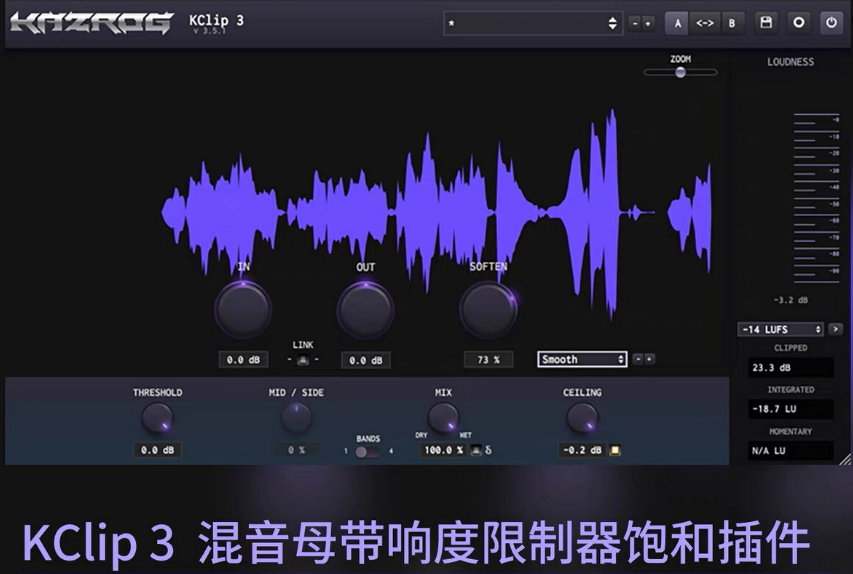Select state B for comparison
The height and width of the screenshot is (574, 853).
(732, 23)
